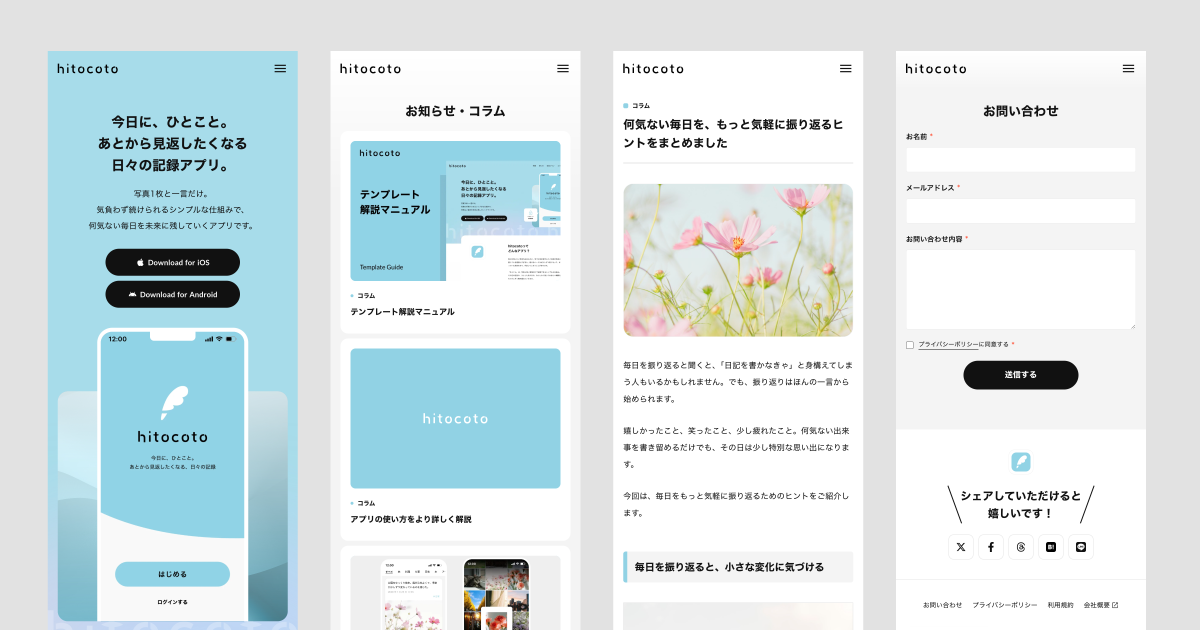Open hamburger menu on the home screen
This screenshot has height=630, width=1200.
(280, 68)
